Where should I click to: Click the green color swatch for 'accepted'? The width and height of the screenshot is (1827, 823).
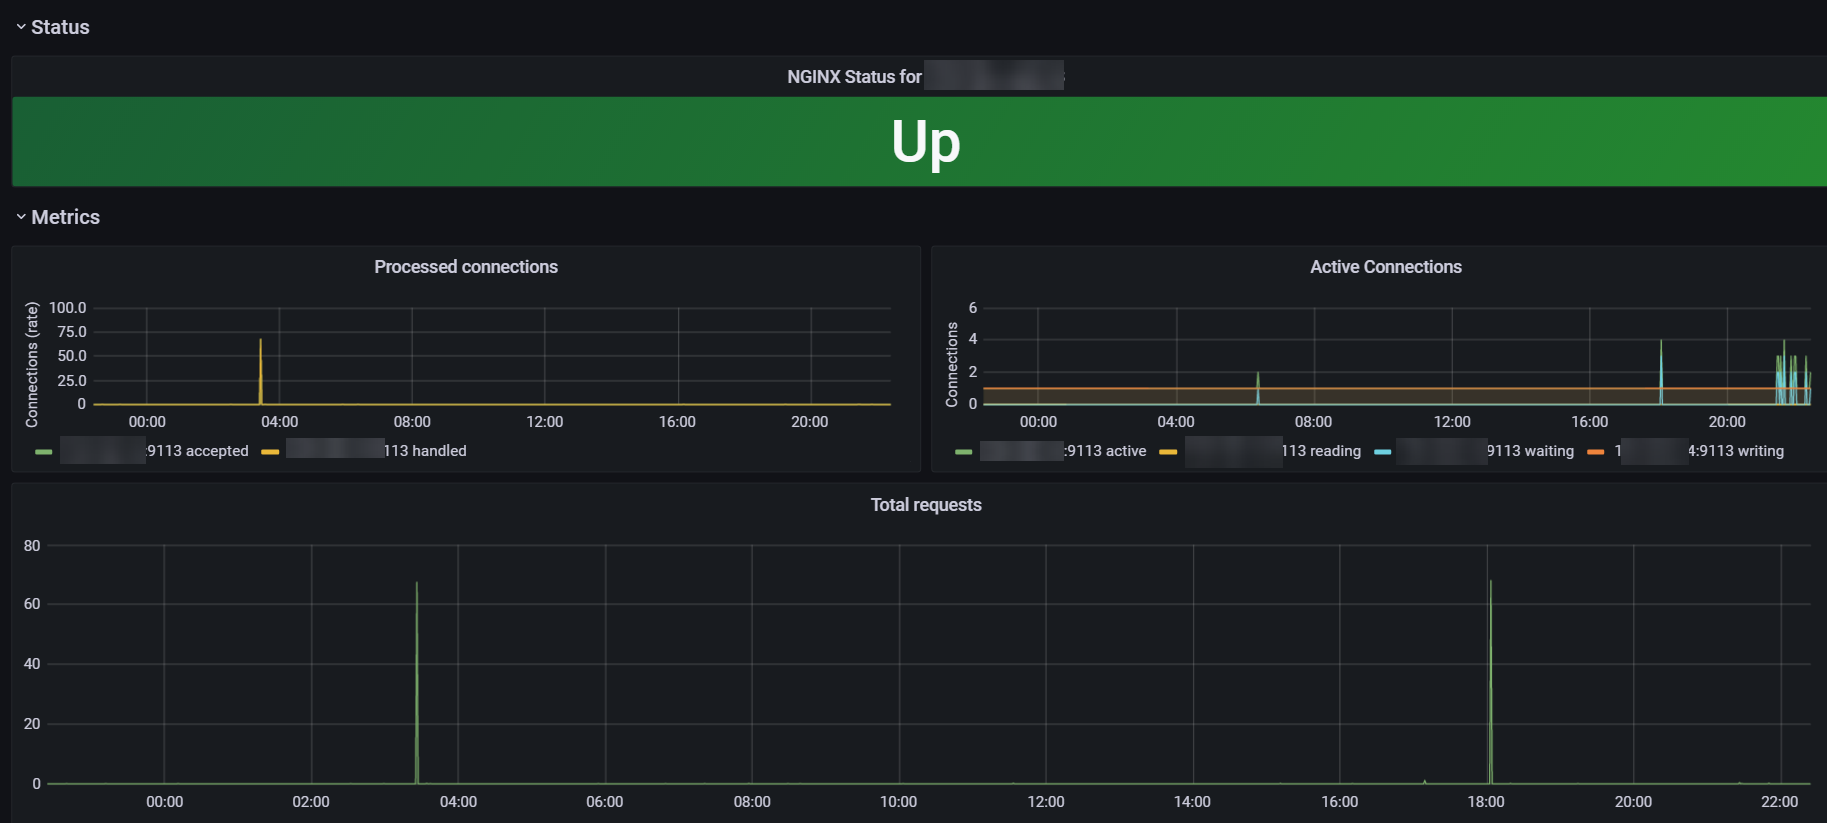tap(43, 452)
